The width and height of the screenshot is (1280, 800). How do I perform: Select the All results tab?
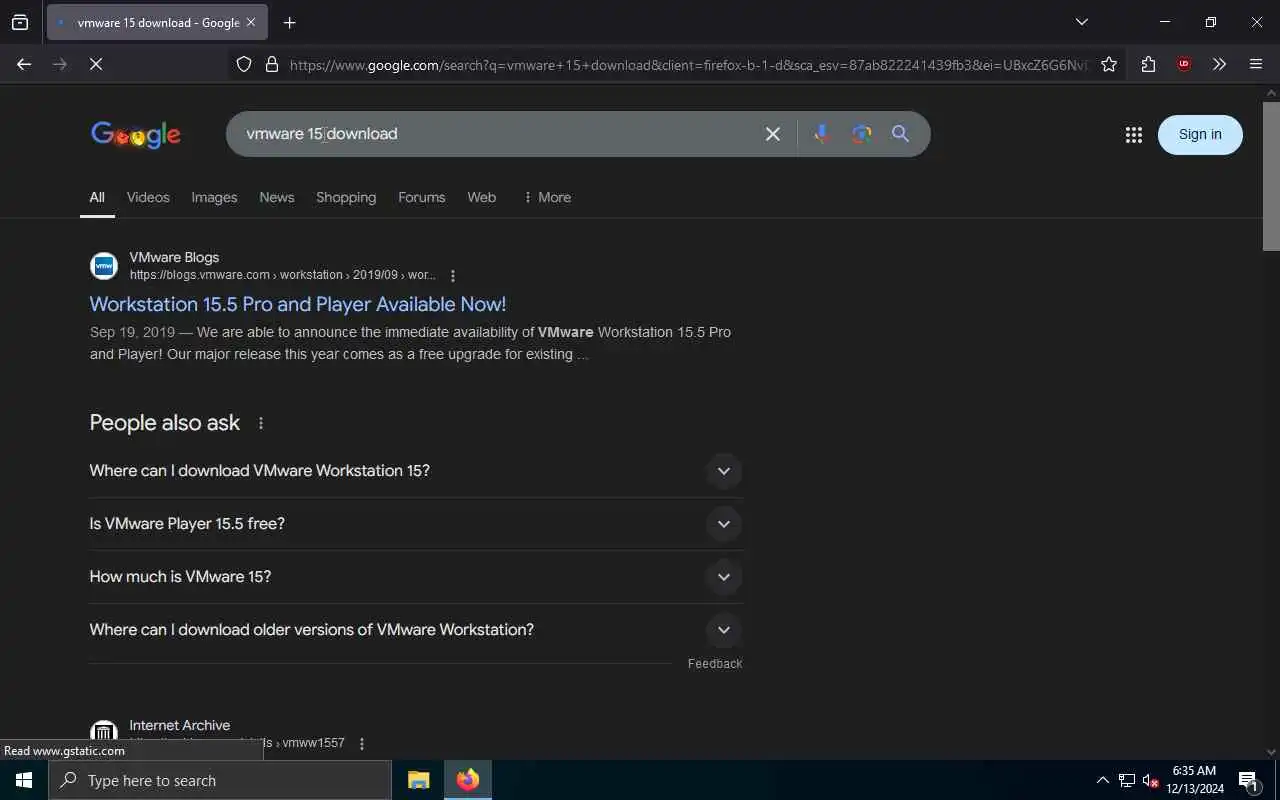[x=97, y=197]
